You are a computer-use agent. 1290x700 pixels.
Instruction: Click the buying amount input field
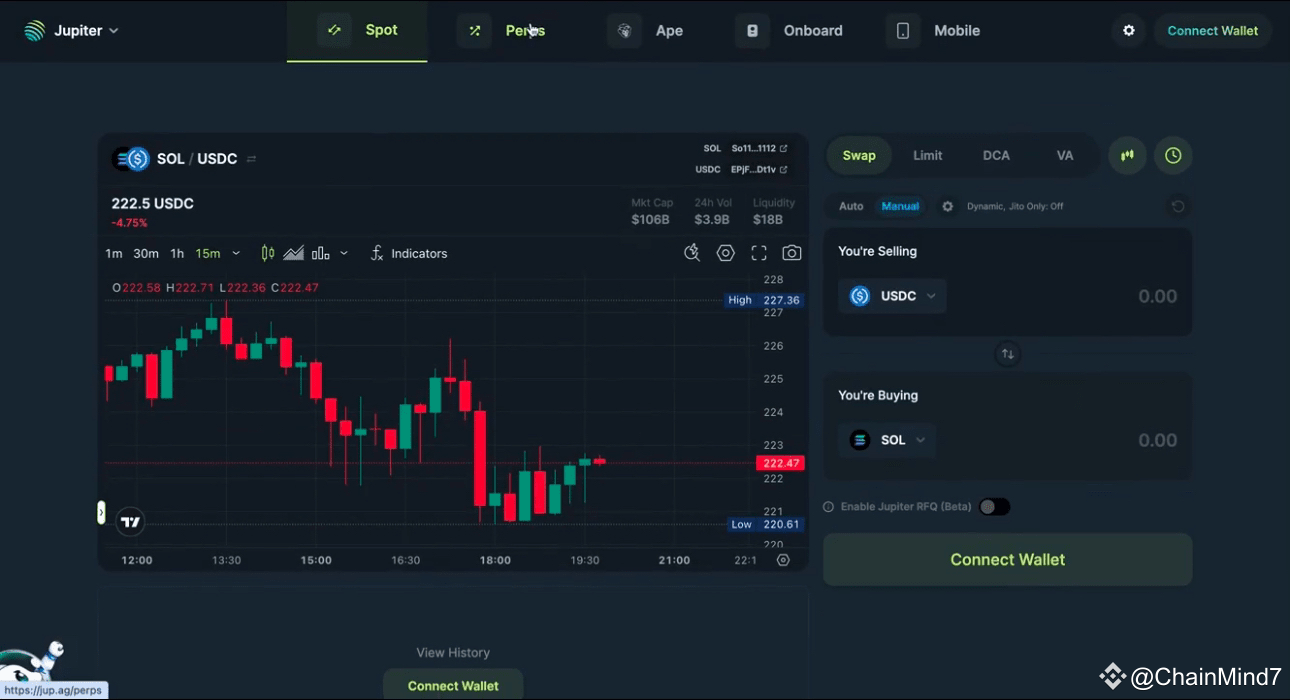tap(1157, 440)
